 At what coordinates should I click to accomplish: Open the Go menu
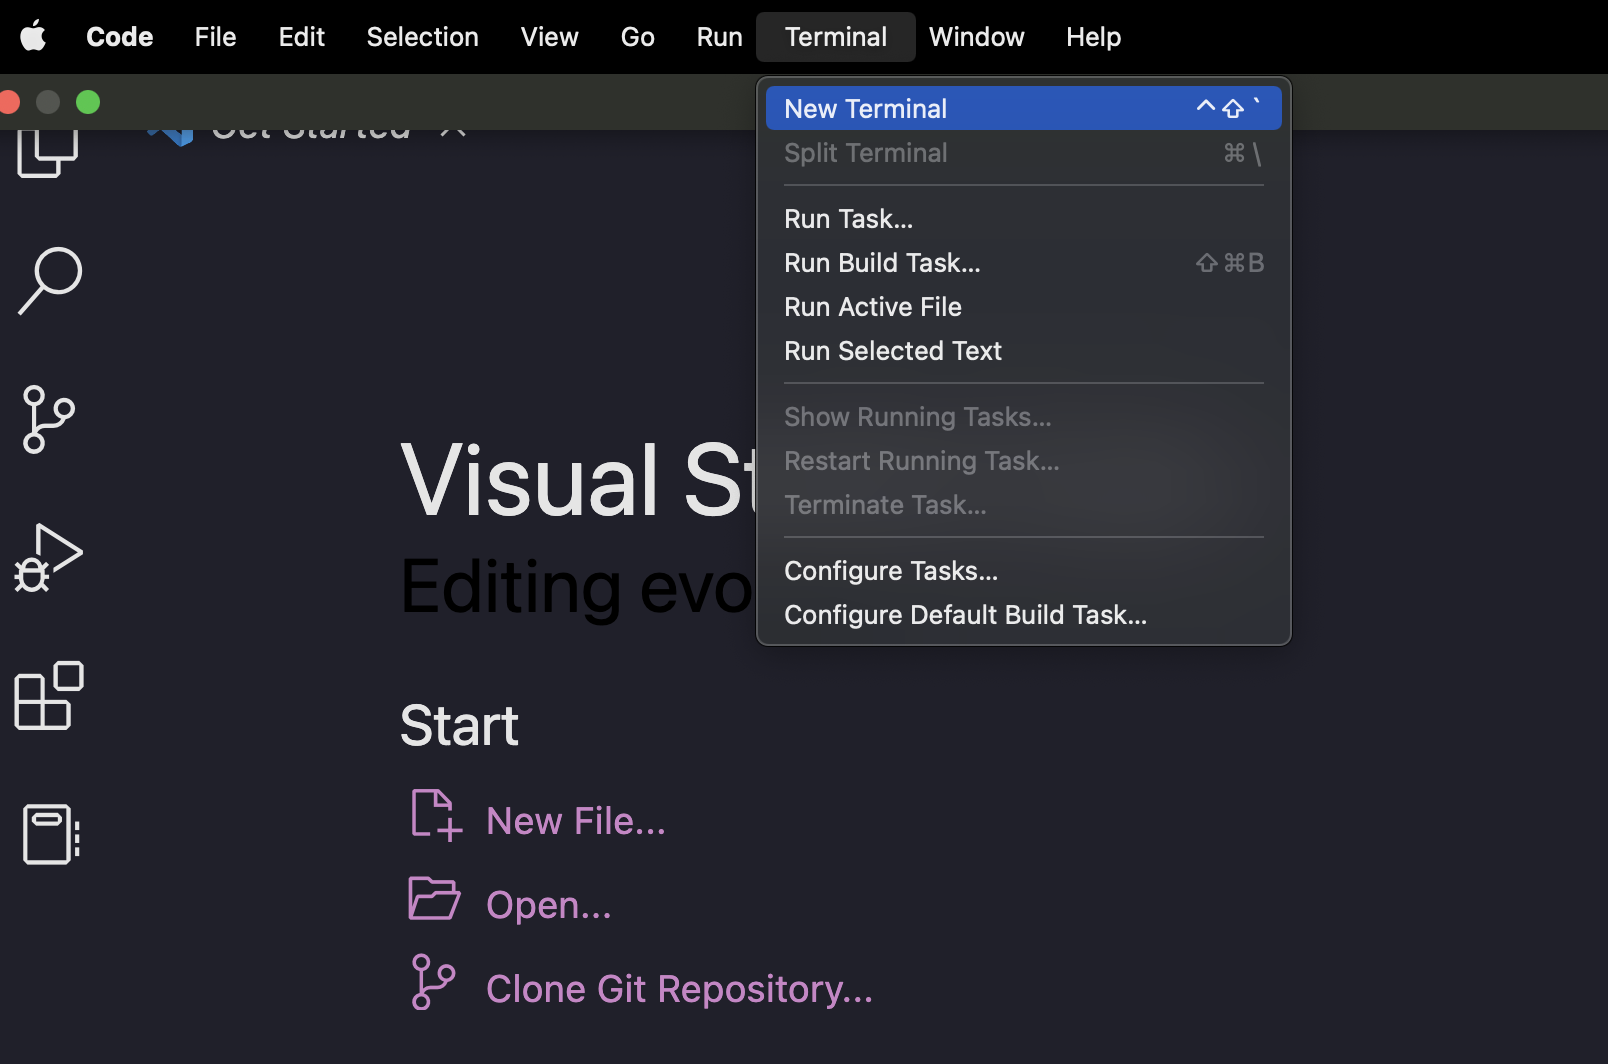[x=637, y=37]
